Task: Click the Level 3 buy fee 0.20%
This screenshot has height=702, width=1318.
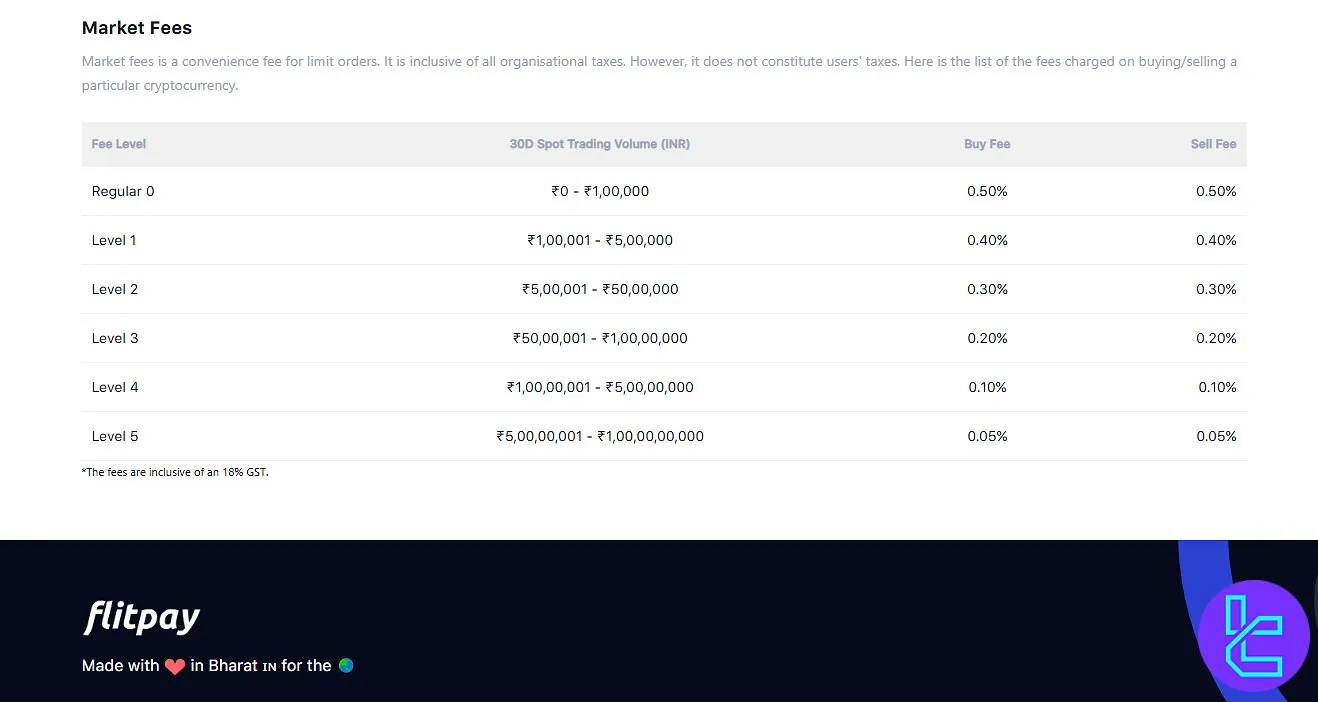Action: coord(987,338)
